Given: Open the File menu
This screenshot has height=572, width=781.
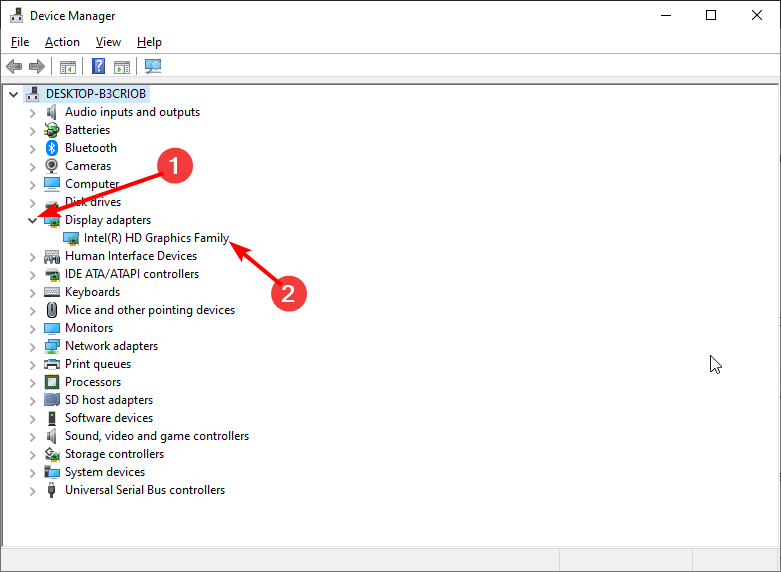Looking at the screenshot, I should coord(20,42).
